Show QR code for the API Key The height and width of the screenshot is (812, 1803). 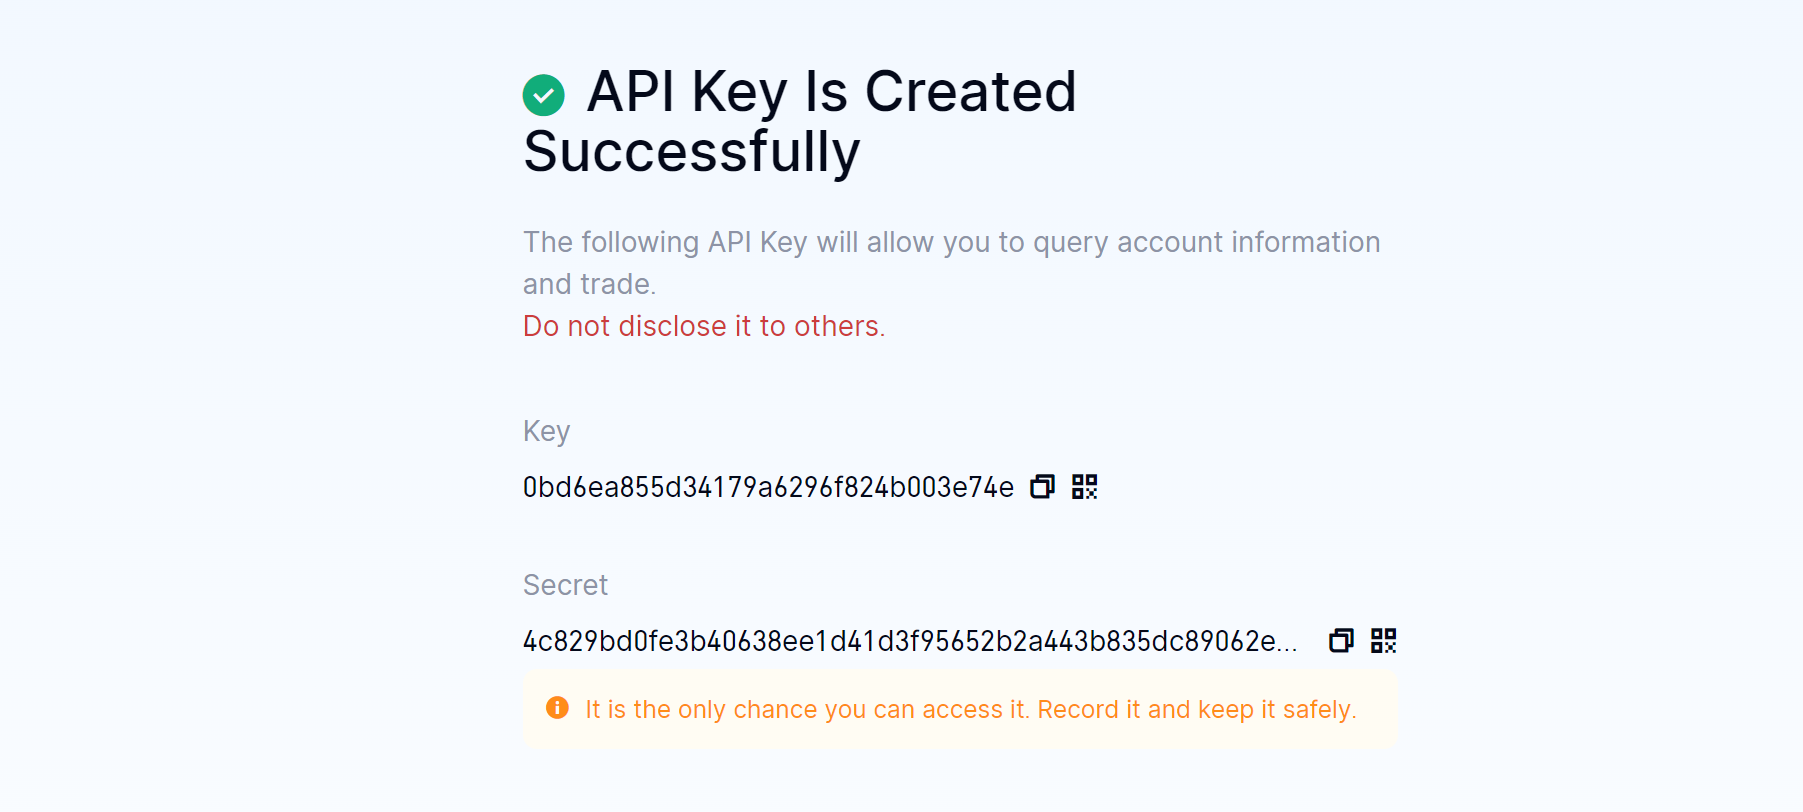click(1084, 487)
